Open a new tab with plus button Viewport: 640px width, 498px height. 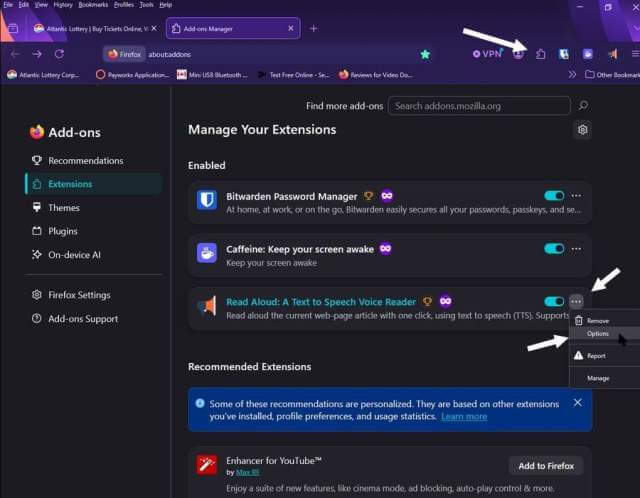coord(313,28)
